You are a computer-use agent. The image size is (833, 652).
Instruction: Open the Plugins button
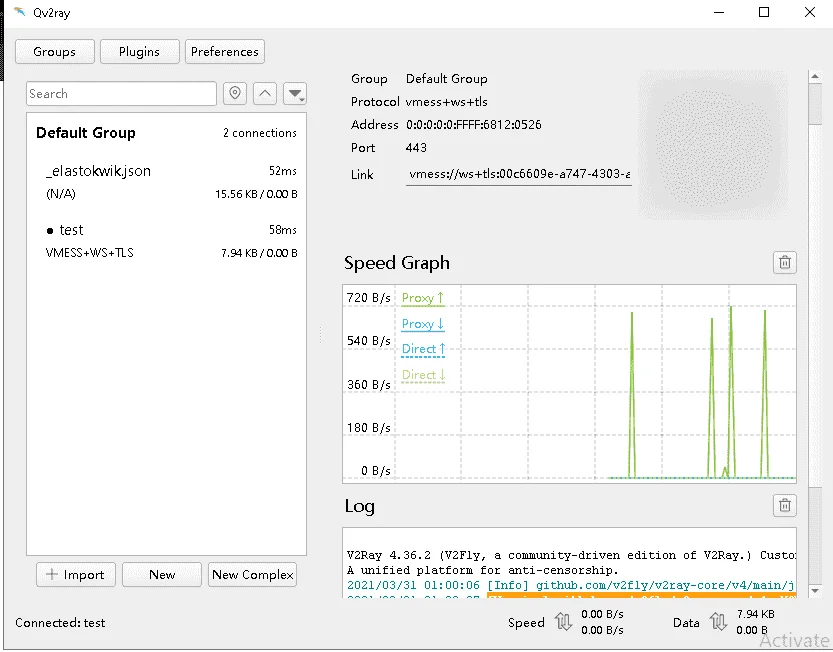click(140, 52)
